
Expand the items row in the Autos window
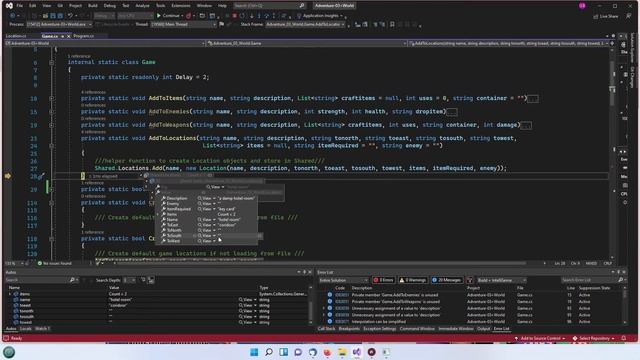tap(10, 294)
